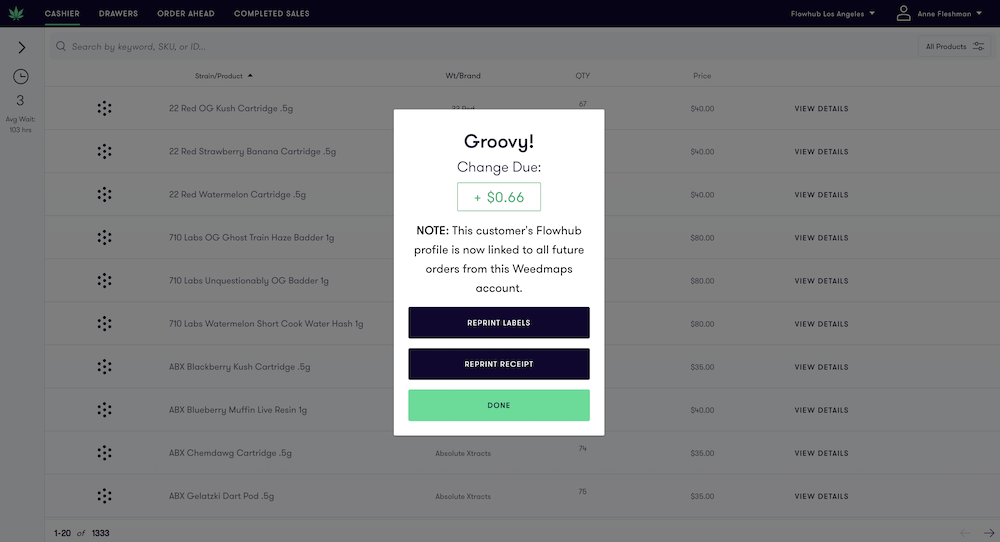View details for 22 Red Watermelon Cartridge

(821, 195)
